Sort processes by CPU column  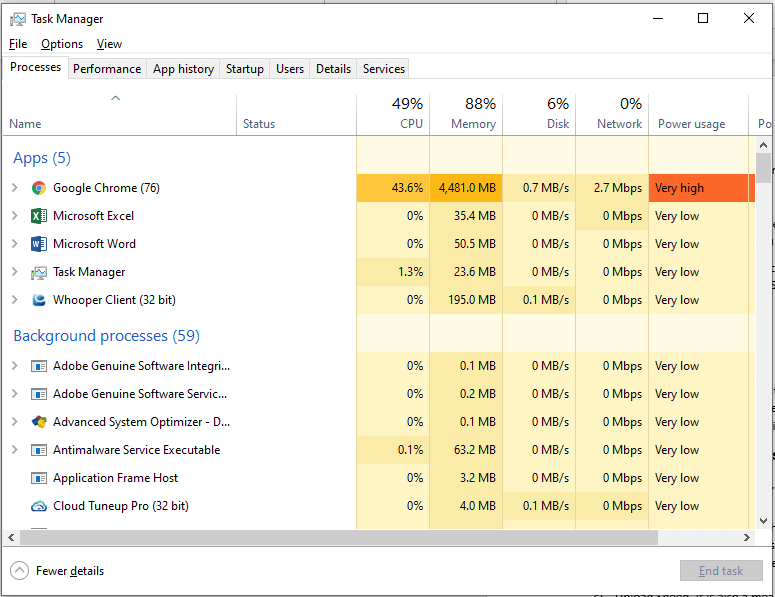coord(393,115)
